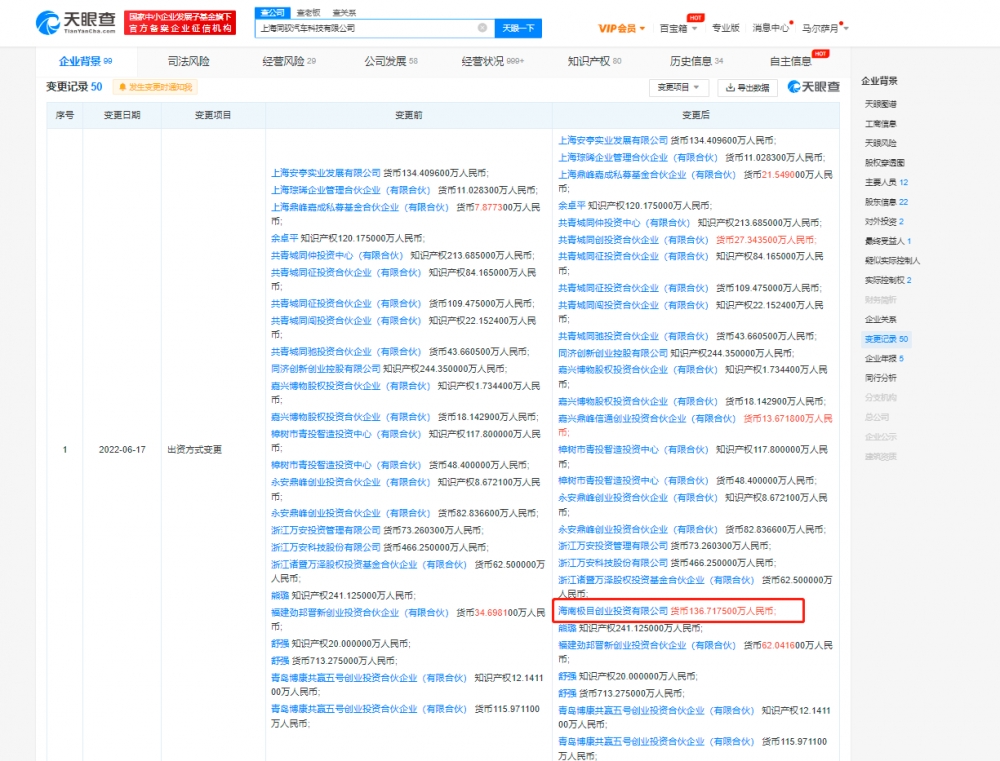1000x761 pixels.
Task: Click the 发生变更时通知我 bell button
Action: pyautogui.click(x=155, y=87)
